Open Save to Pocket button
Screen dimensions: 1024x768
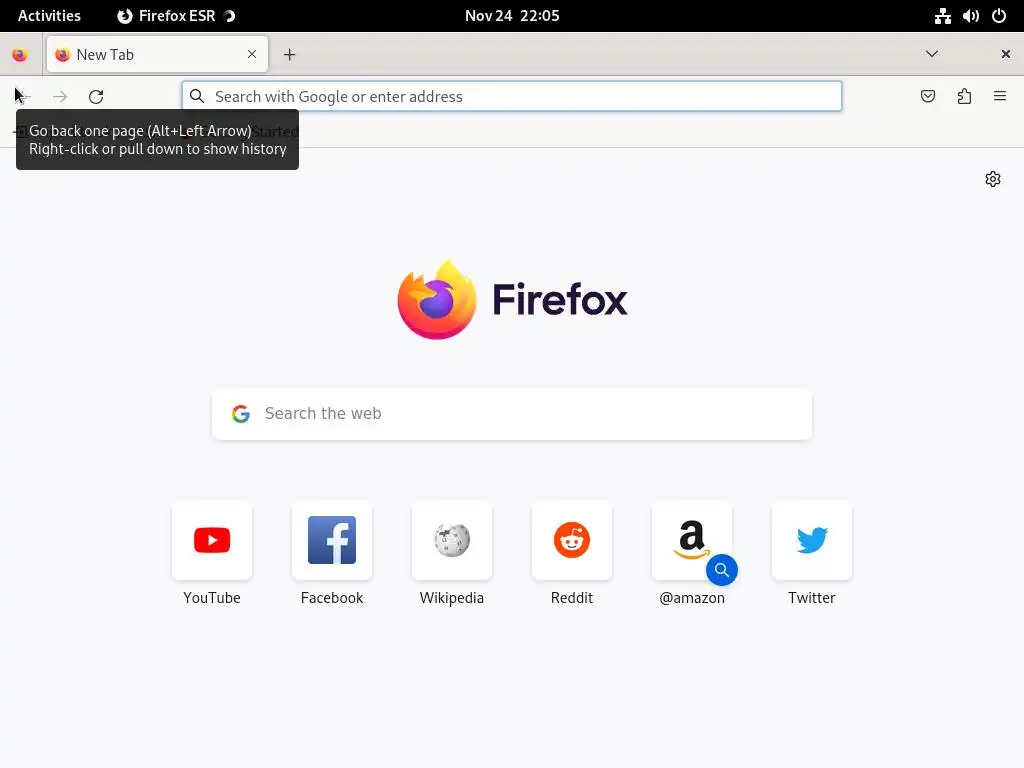[927, 97]
